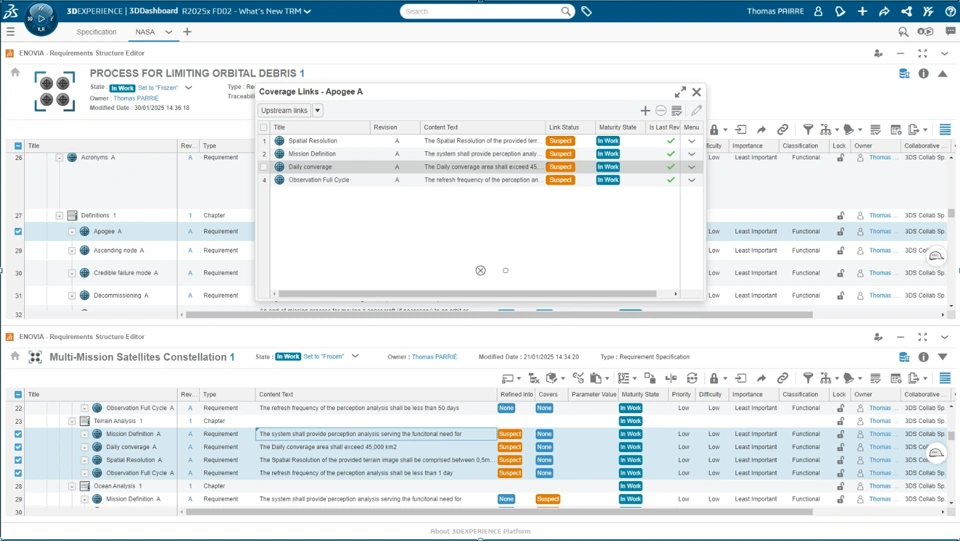
Task: Open About 3DEXPERIENCE Platform link
Action: pos(480,531)
